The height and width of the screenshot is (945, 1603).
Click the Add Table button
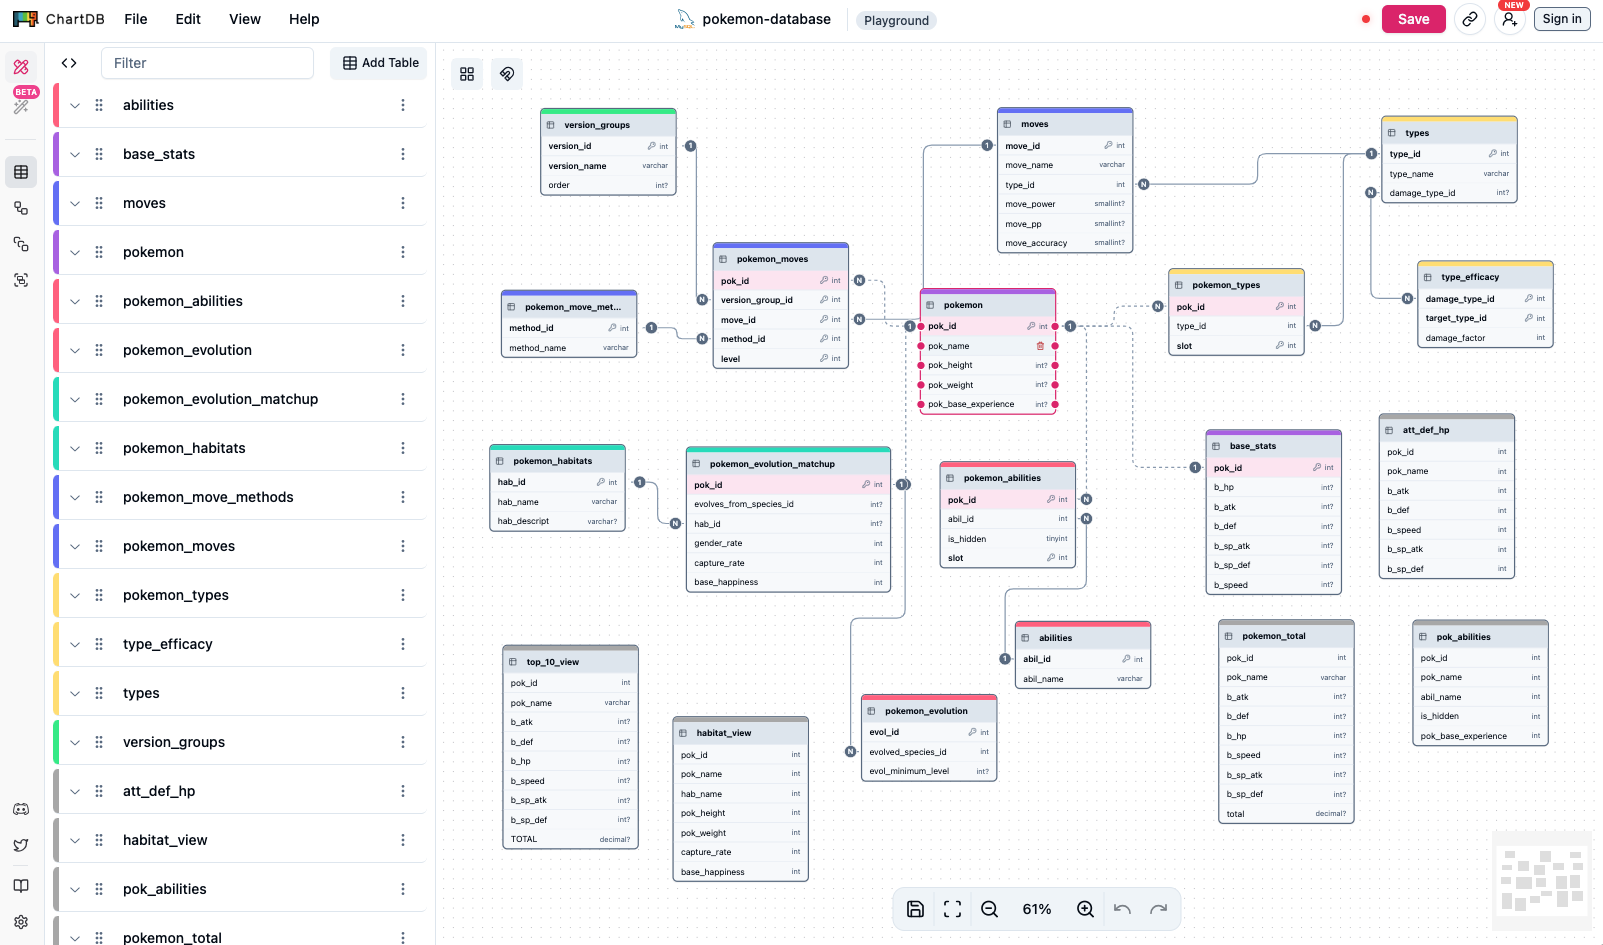pos(381,63)
